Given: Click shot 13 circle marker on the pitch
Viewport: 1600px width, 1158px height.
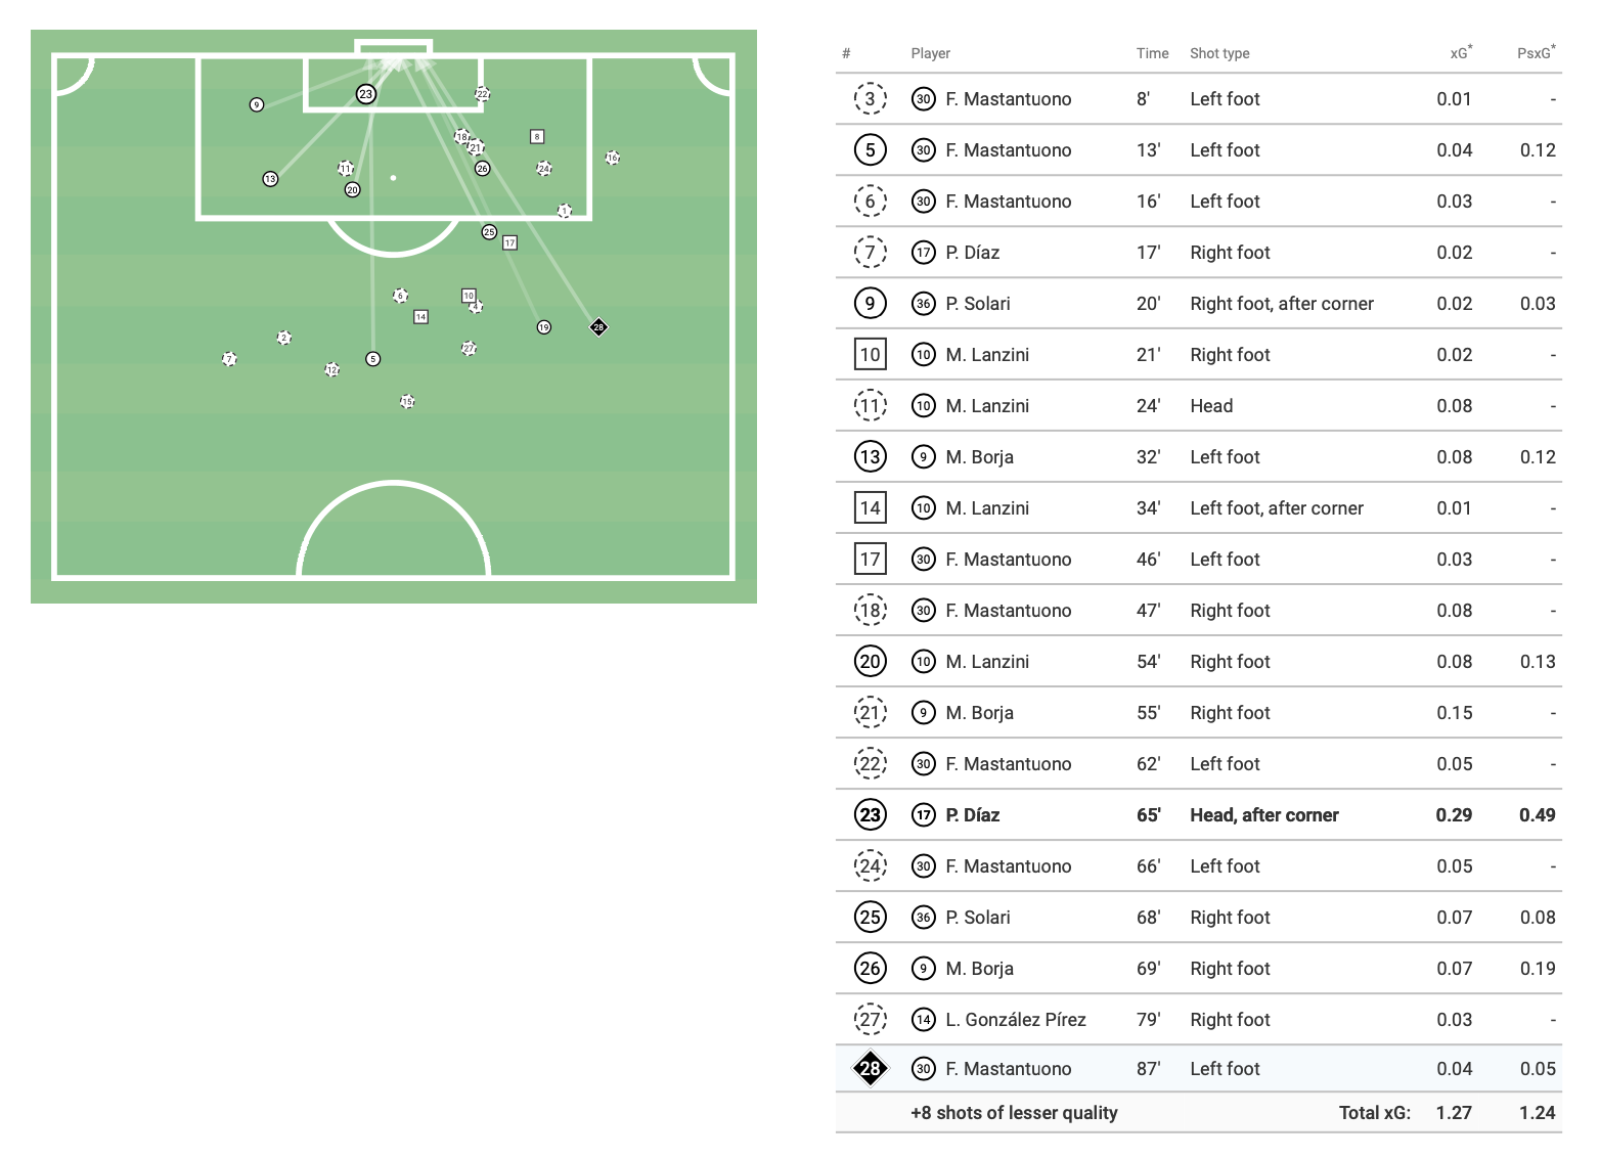Looking at the screenshot, I should pos(270,179).
